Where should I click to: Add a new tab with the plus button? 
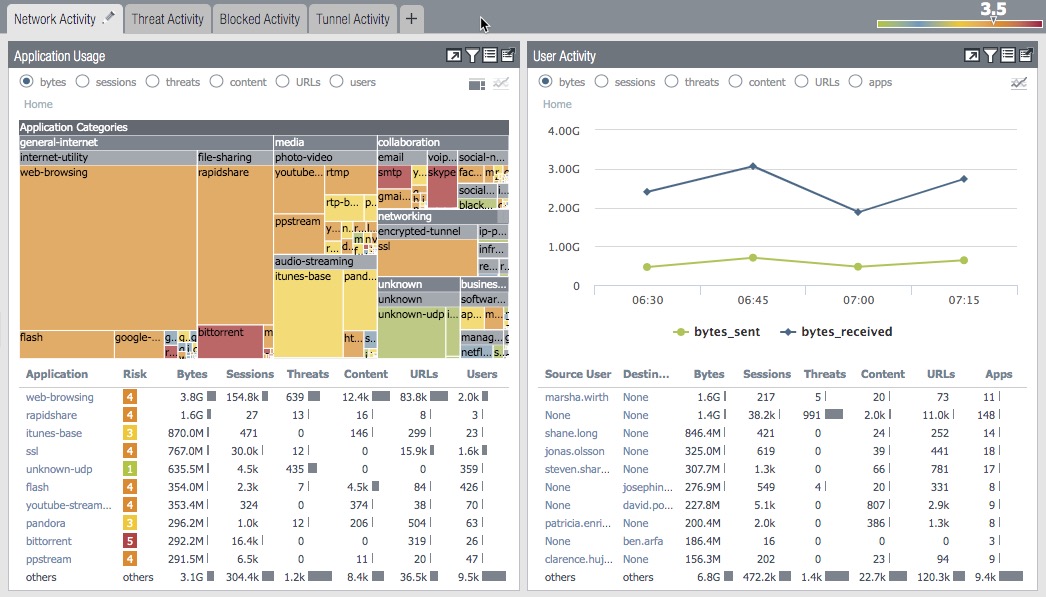point(411,19)
